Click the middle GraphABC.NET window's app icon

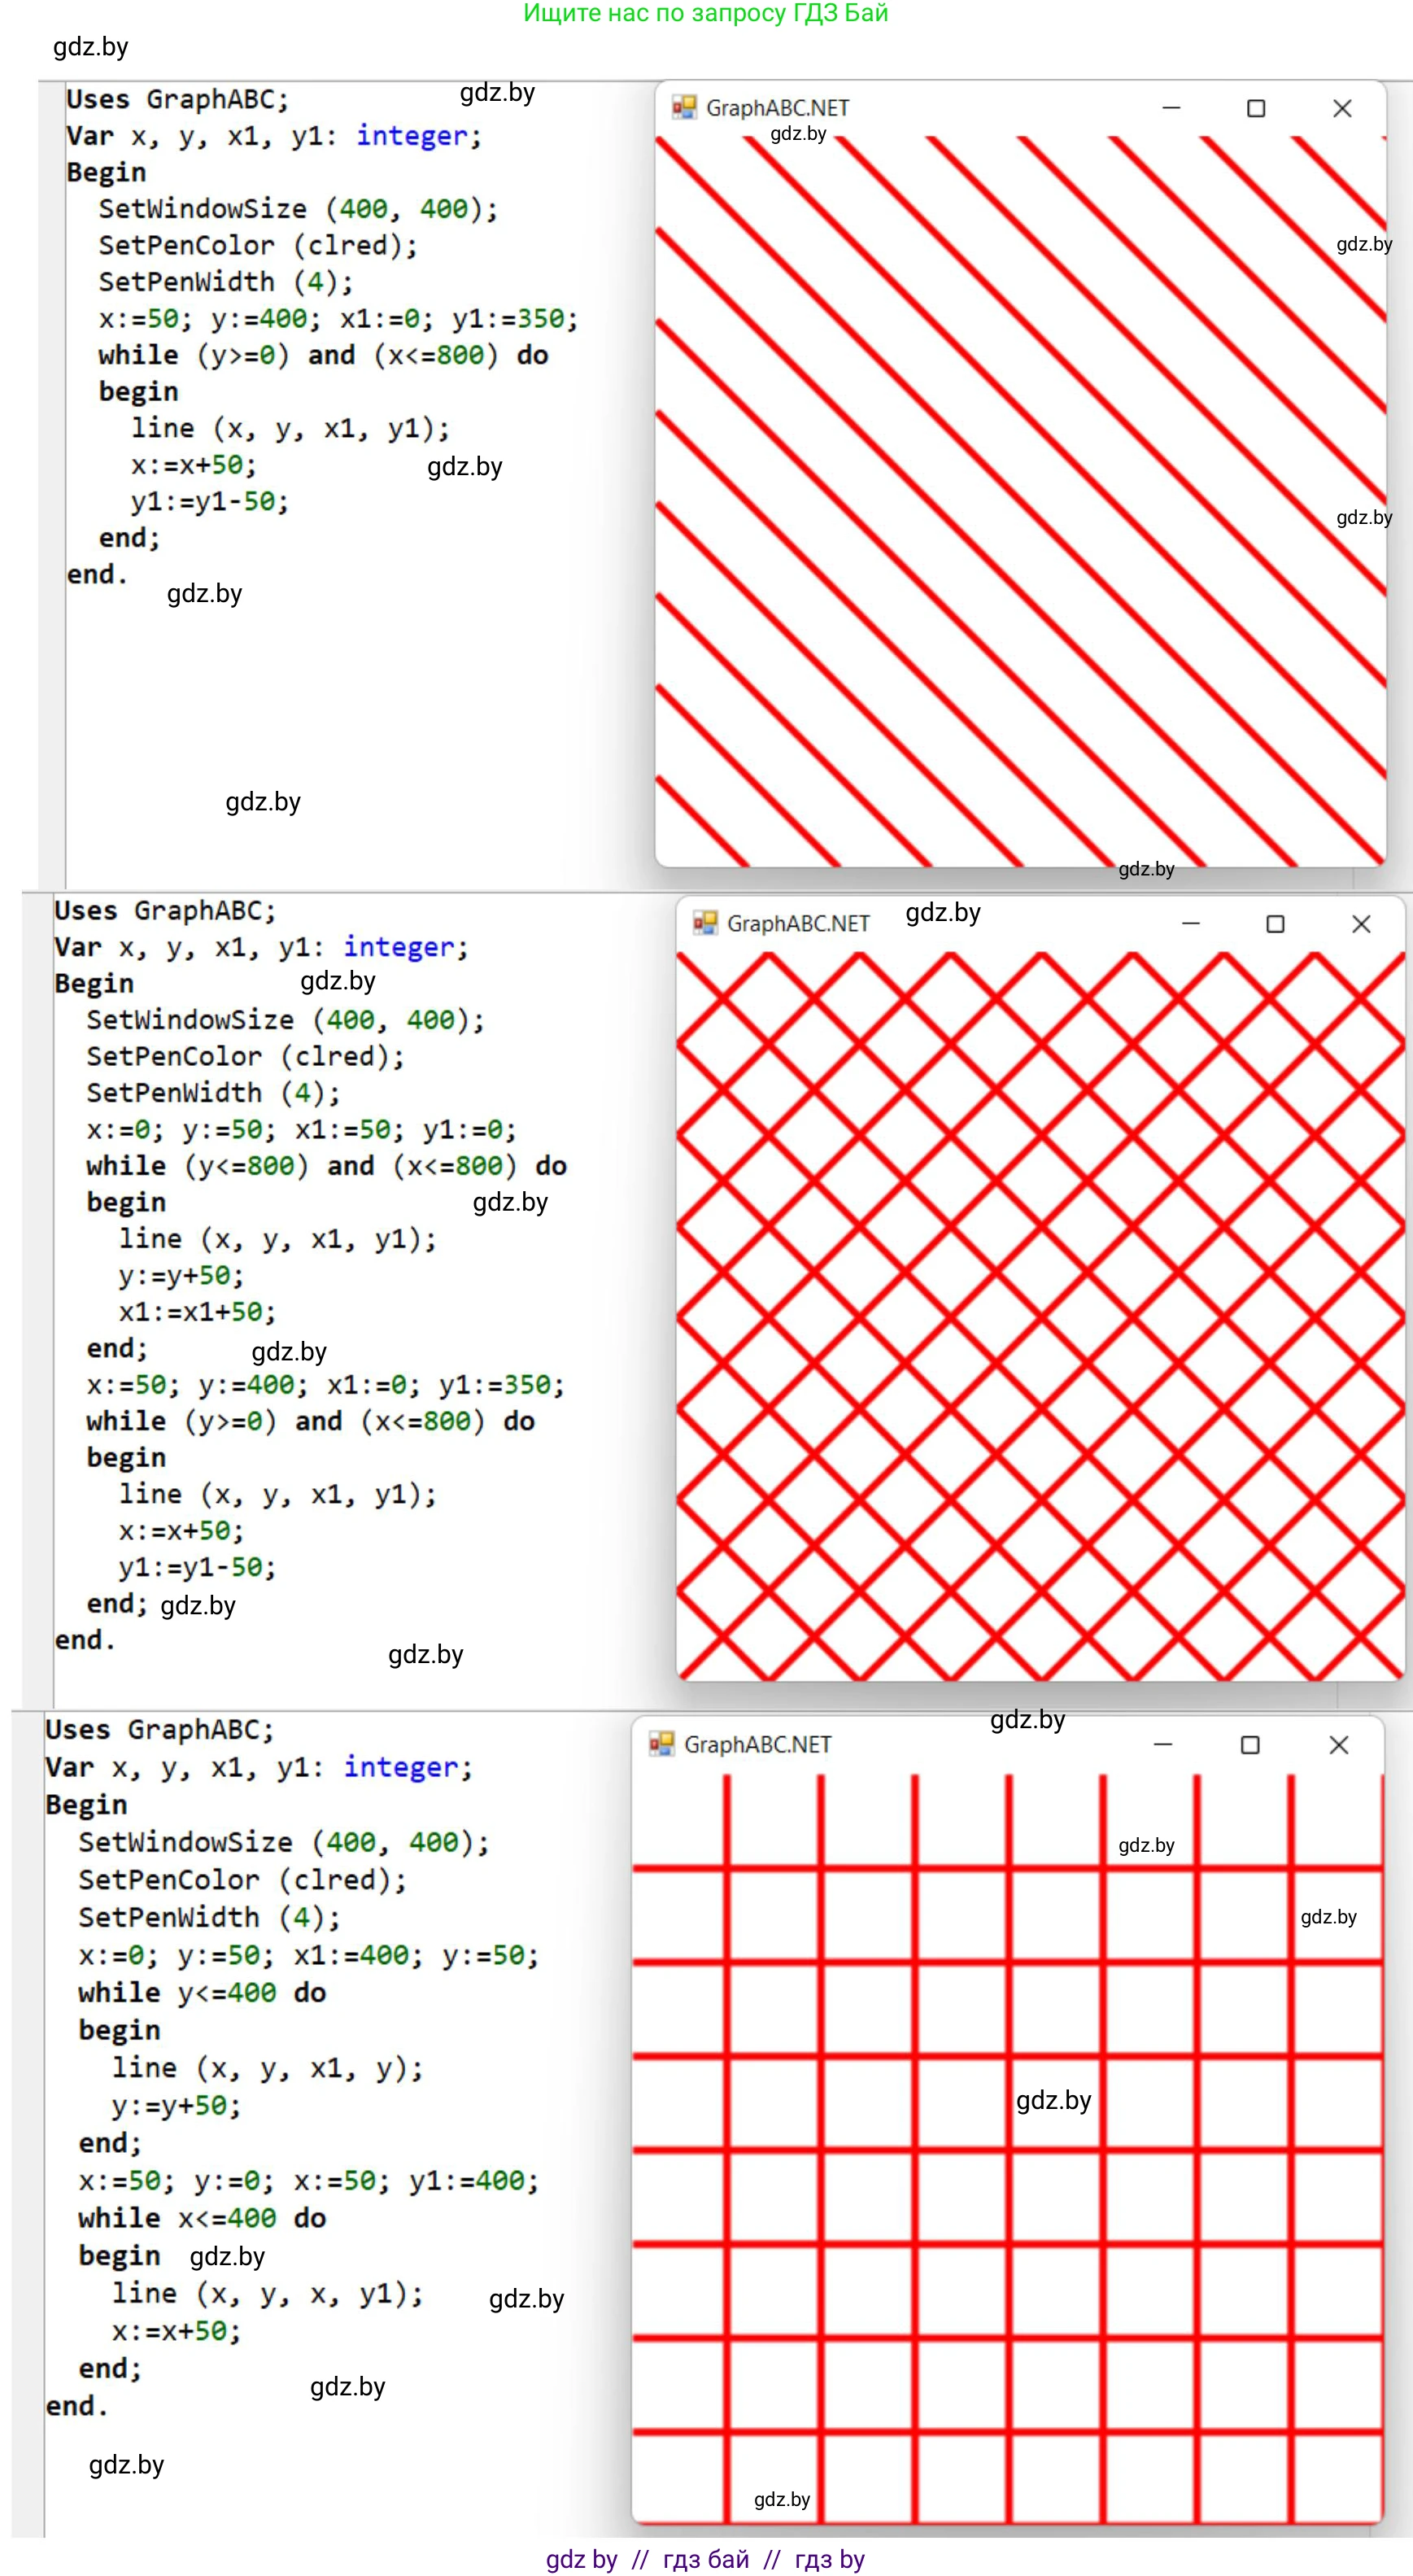705,923
